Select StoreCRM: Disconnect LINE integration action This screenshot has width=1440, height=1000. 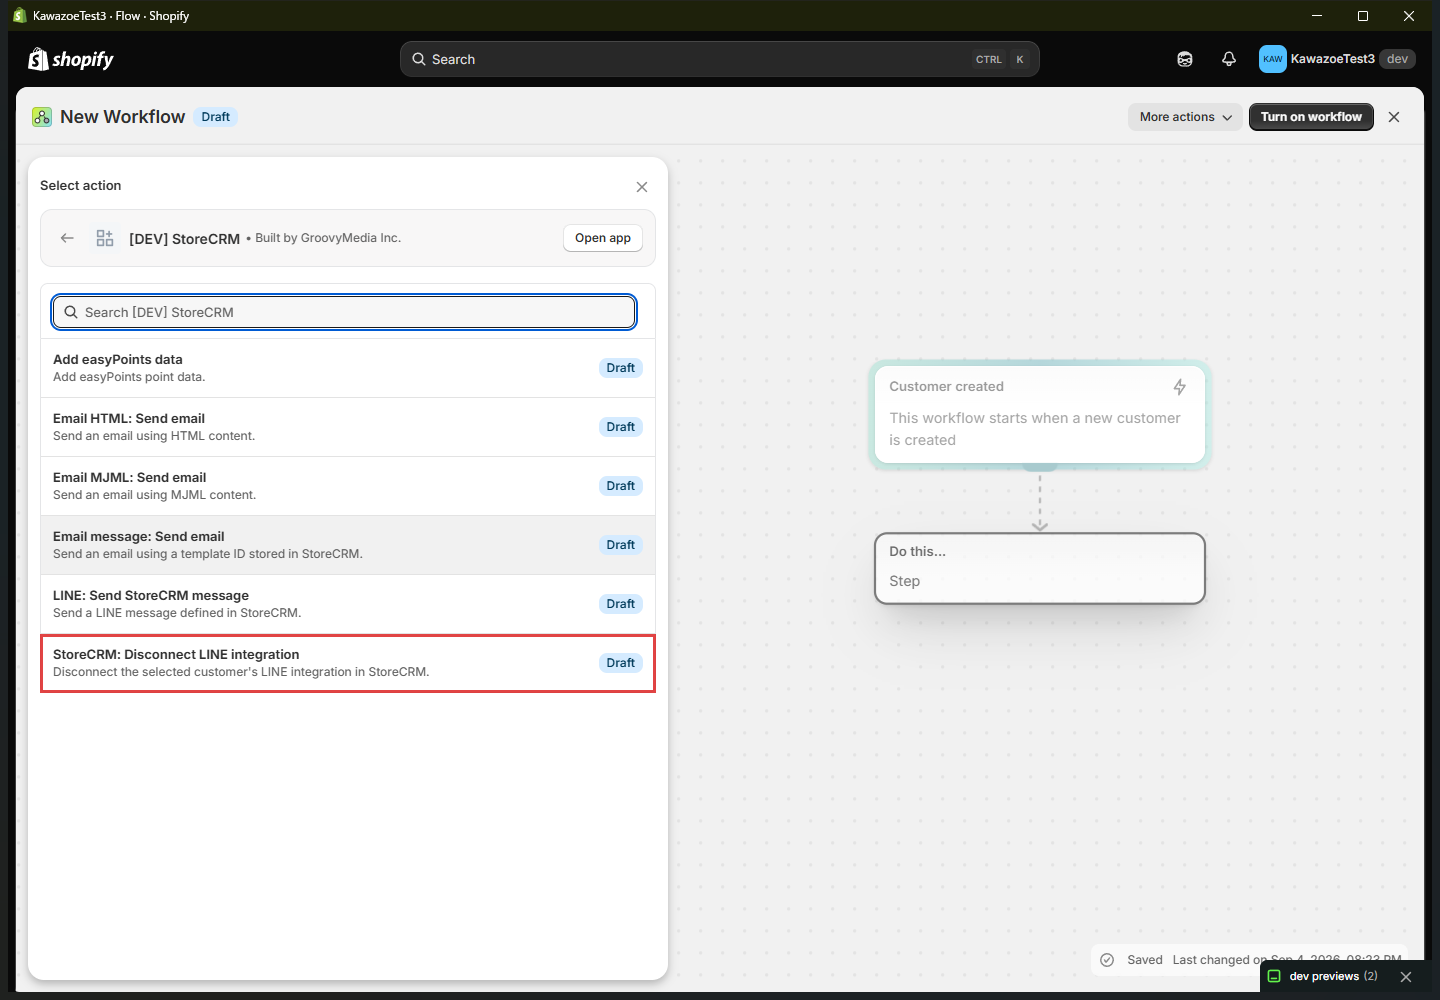point(348,663)
